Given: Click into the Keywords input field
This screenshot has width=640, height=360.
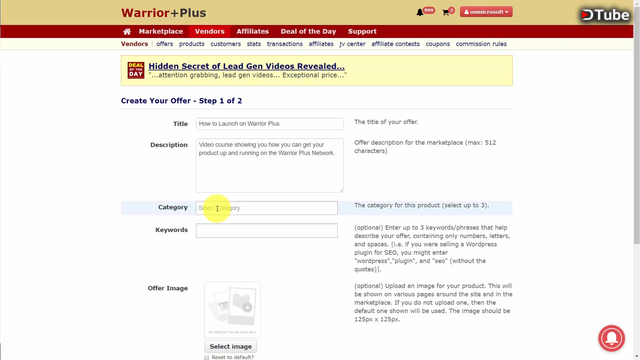Looking at the screenshot, I should point(267,230).
